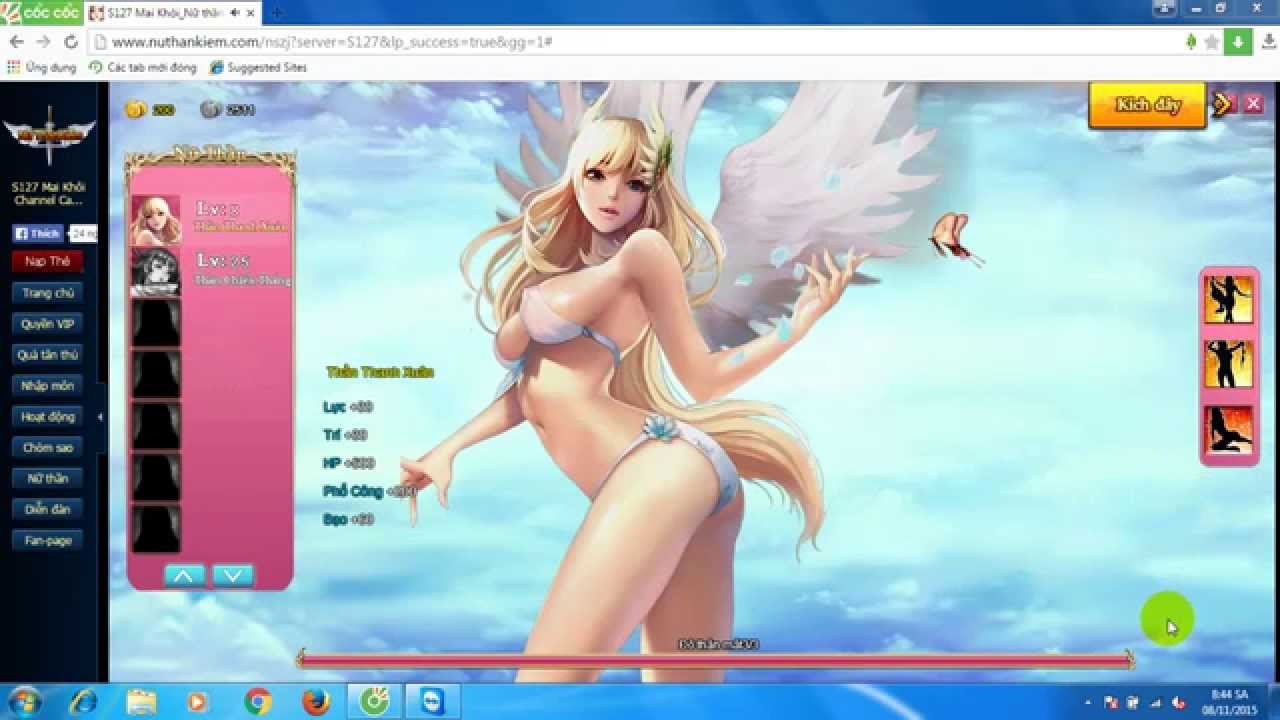The height and width of the screenshot is (720, 1280).
Task: Close the goddess panel with red X
Action: [x=1253, y=104]
